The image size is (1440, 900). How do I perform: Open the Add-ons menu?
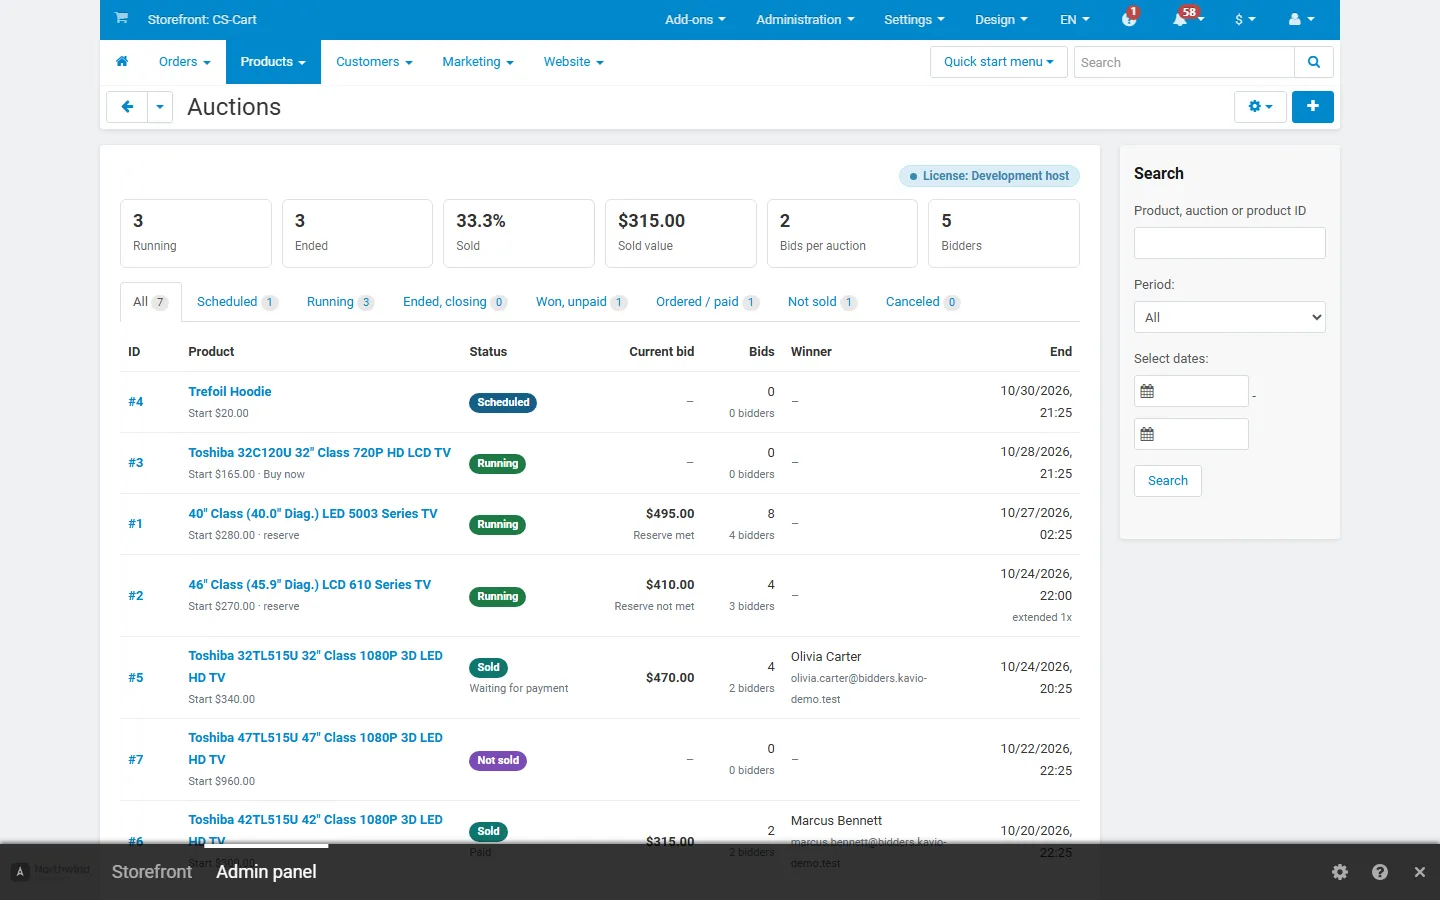coord(695,19)
